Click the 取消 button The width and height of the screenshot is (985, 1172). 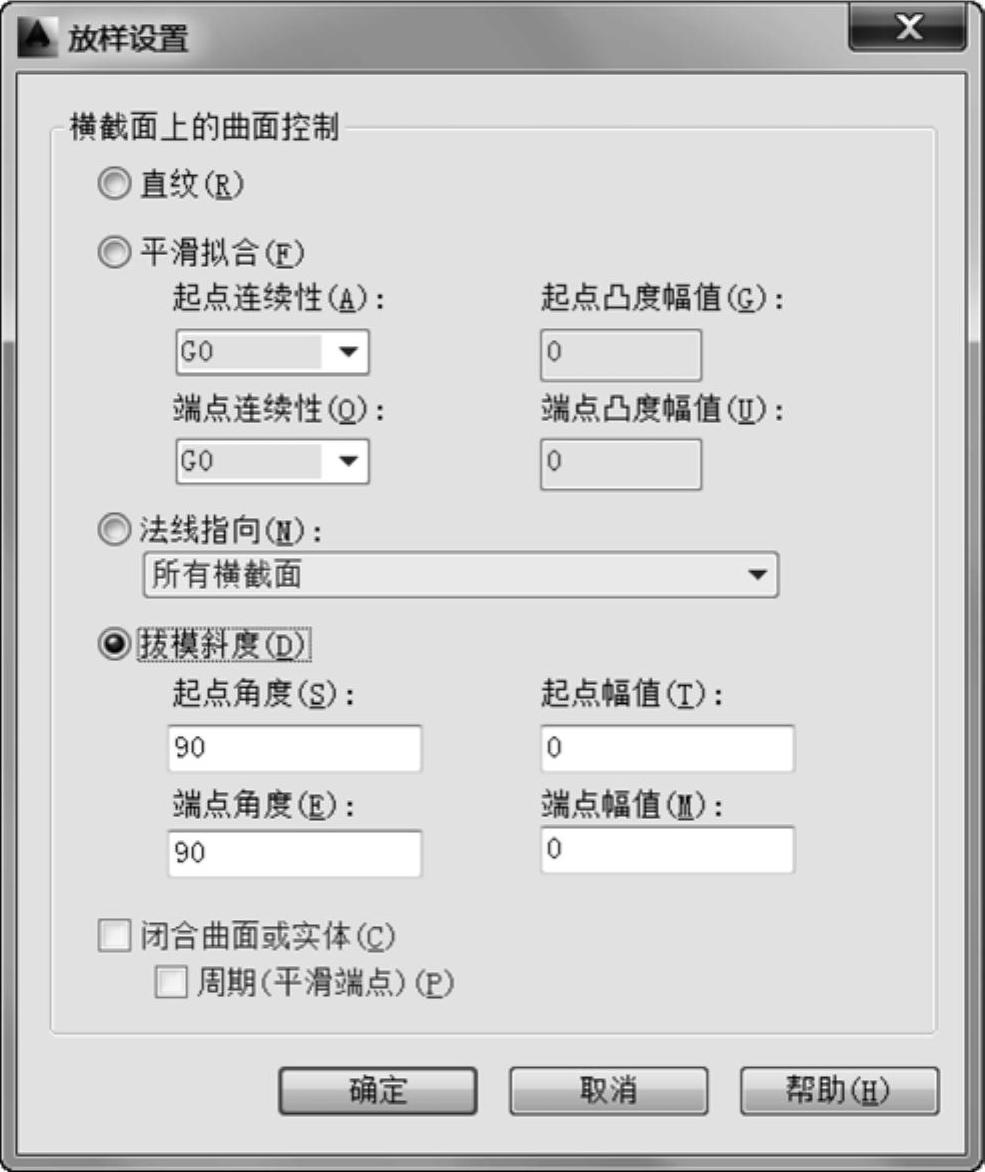pyautogui.click(x=608, y=1090)
